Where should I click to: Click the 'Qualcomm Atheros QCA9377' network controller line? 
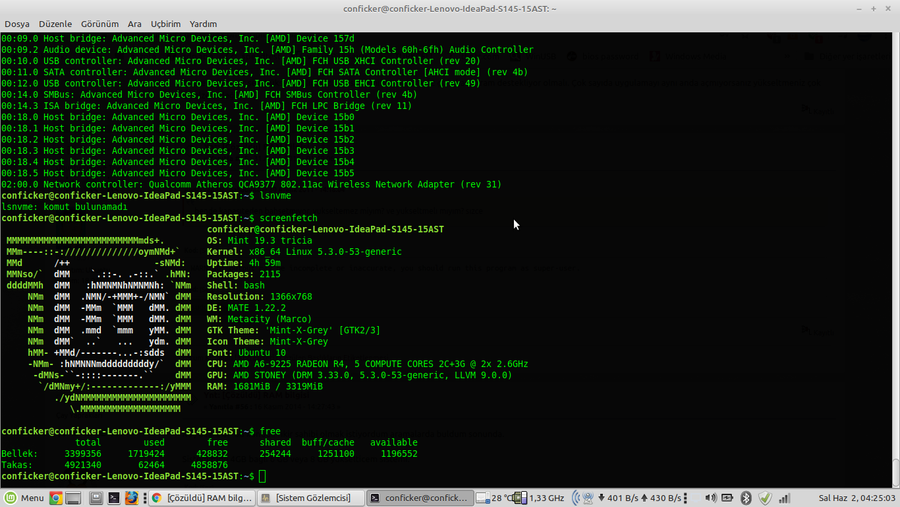tap(251, 184)
